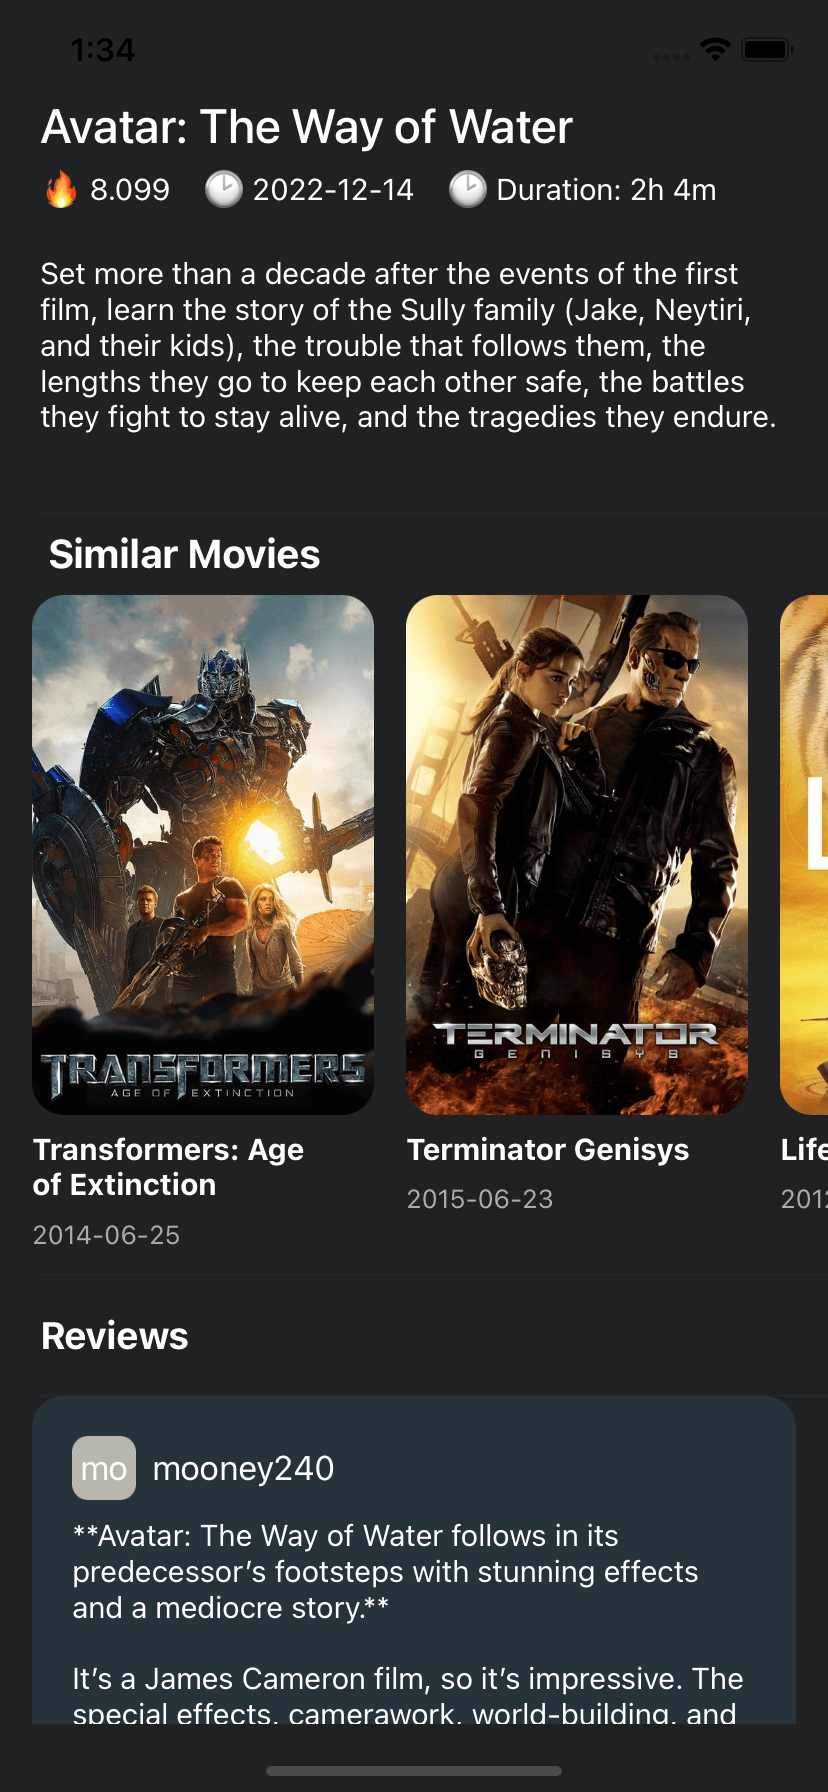Select the Terminator Genisys title link
The height and width of the screenshot is (1792, 828).
(548, 1150)
